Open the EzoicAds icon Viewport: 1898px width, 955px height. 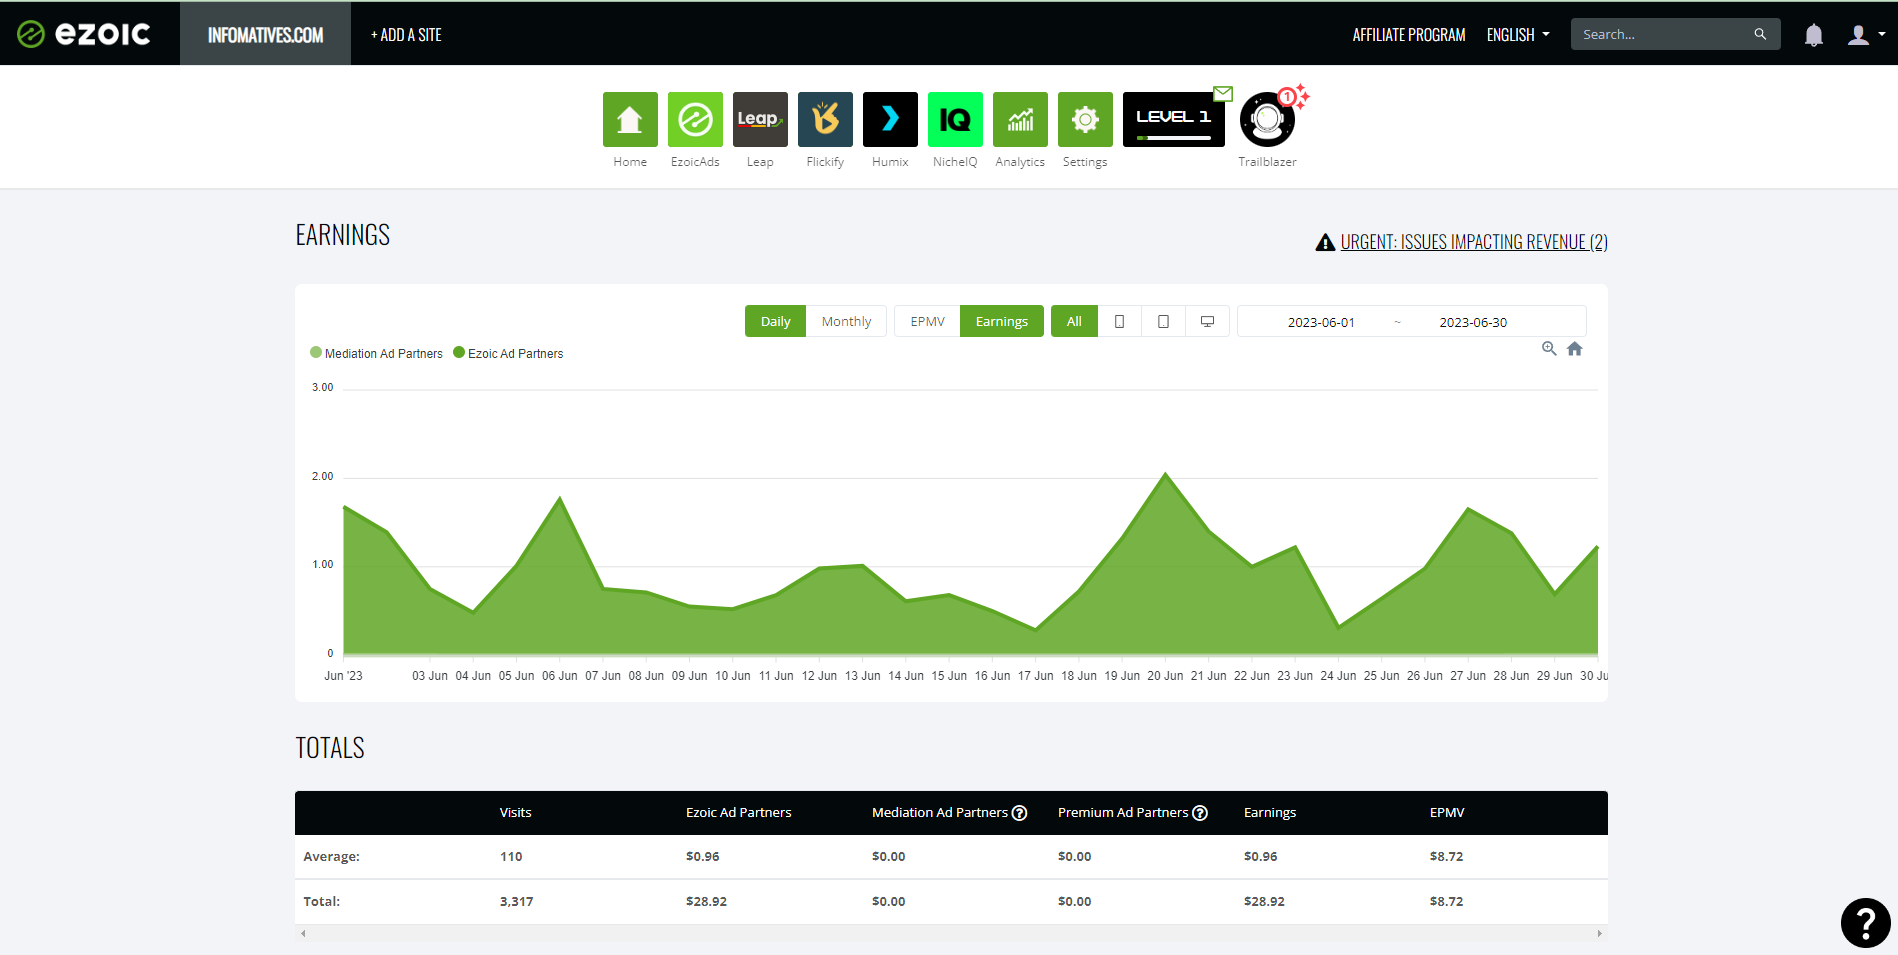click(695, 119)
